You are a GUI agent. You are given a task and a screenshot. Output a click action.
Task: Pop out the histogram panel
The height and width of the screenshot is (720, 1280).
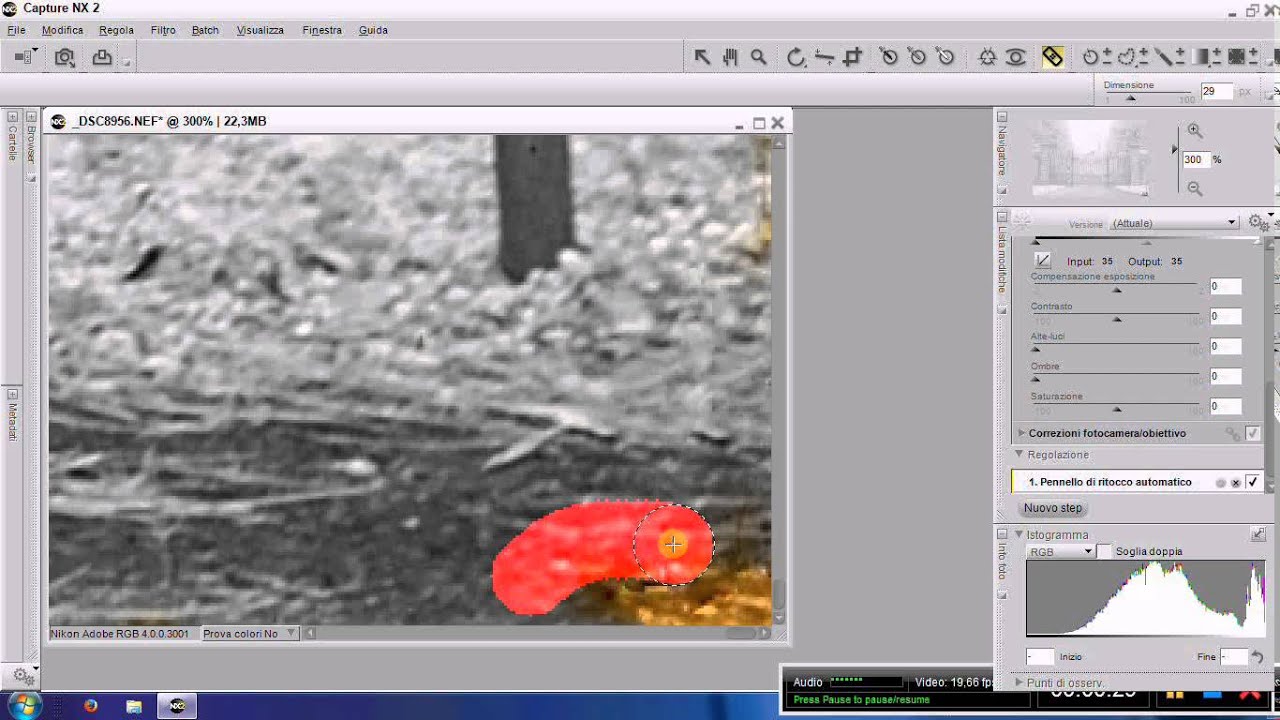[1258, 535]
